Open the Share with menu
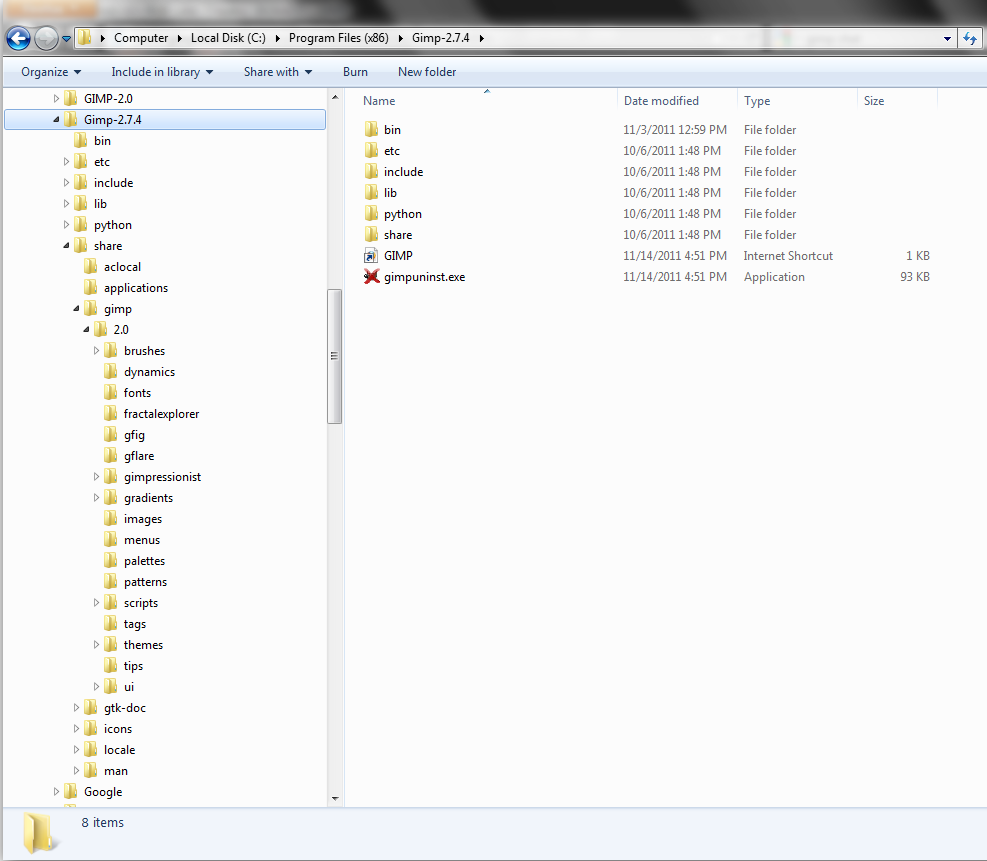The height and width of the screenshot is (861, 987). 278,72
